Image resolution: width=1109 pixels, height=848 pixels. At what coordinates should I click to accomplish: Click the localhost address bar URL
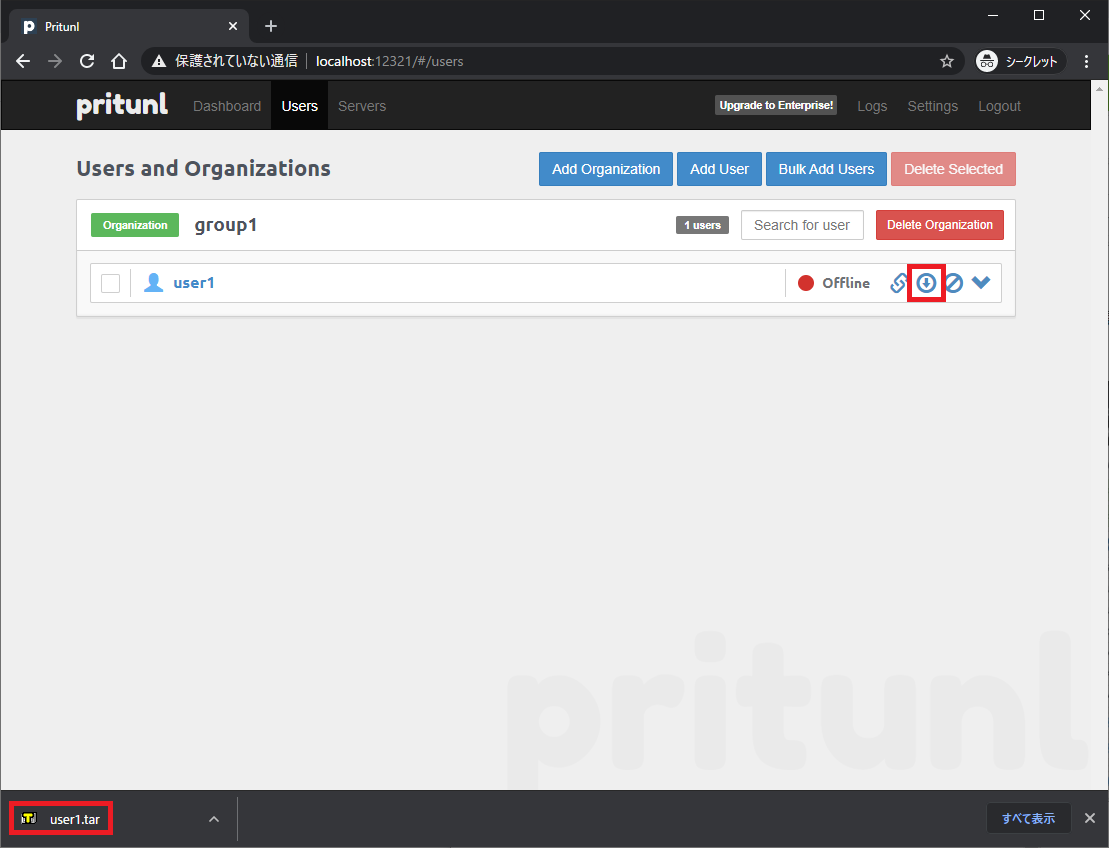(390, 62)
